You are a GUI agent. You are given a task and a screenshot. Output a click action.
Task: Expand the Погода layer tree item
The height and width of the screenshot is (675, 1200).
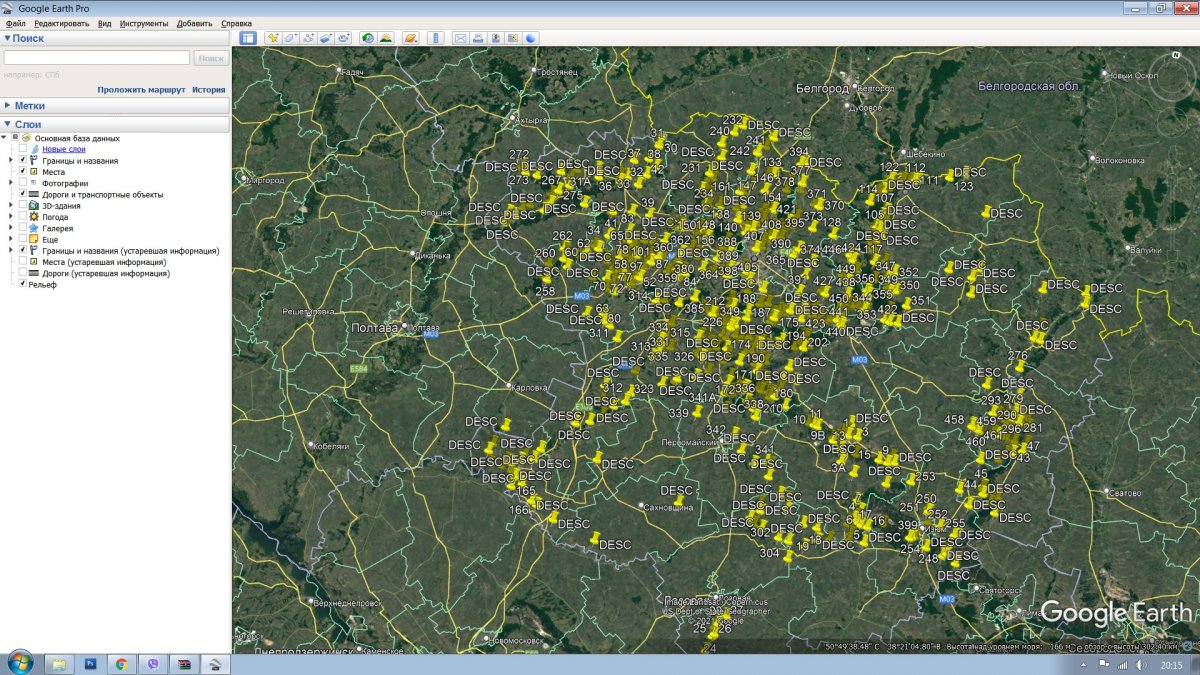coord(11,216)
